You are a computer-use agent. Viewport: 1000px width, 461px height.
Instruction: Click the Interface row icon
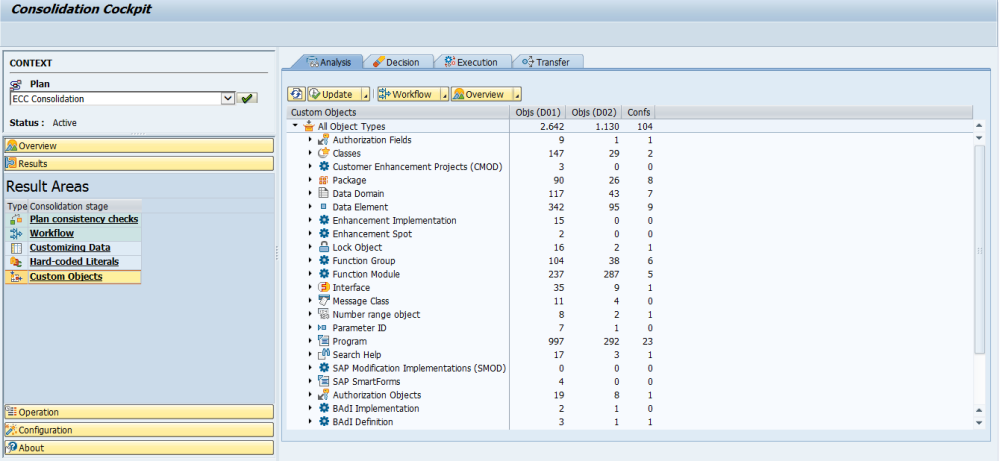pyautogui.click(x=324, y=287)
